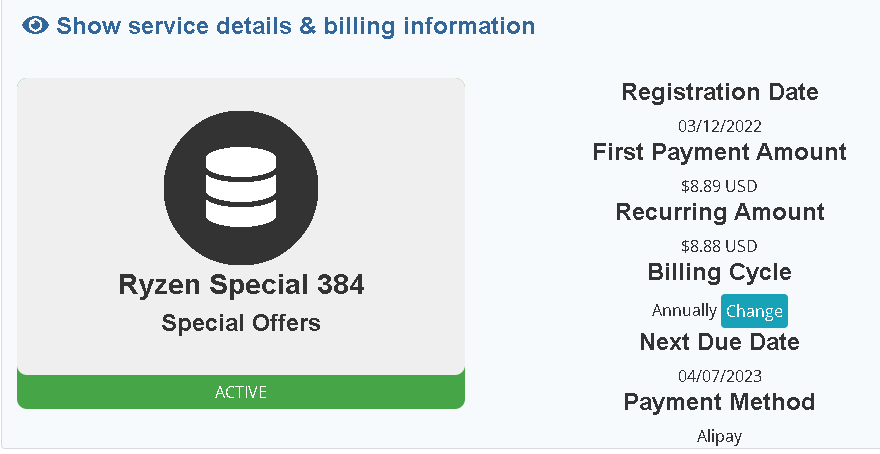Select the 'Special Offers' group label

[241, 323]
